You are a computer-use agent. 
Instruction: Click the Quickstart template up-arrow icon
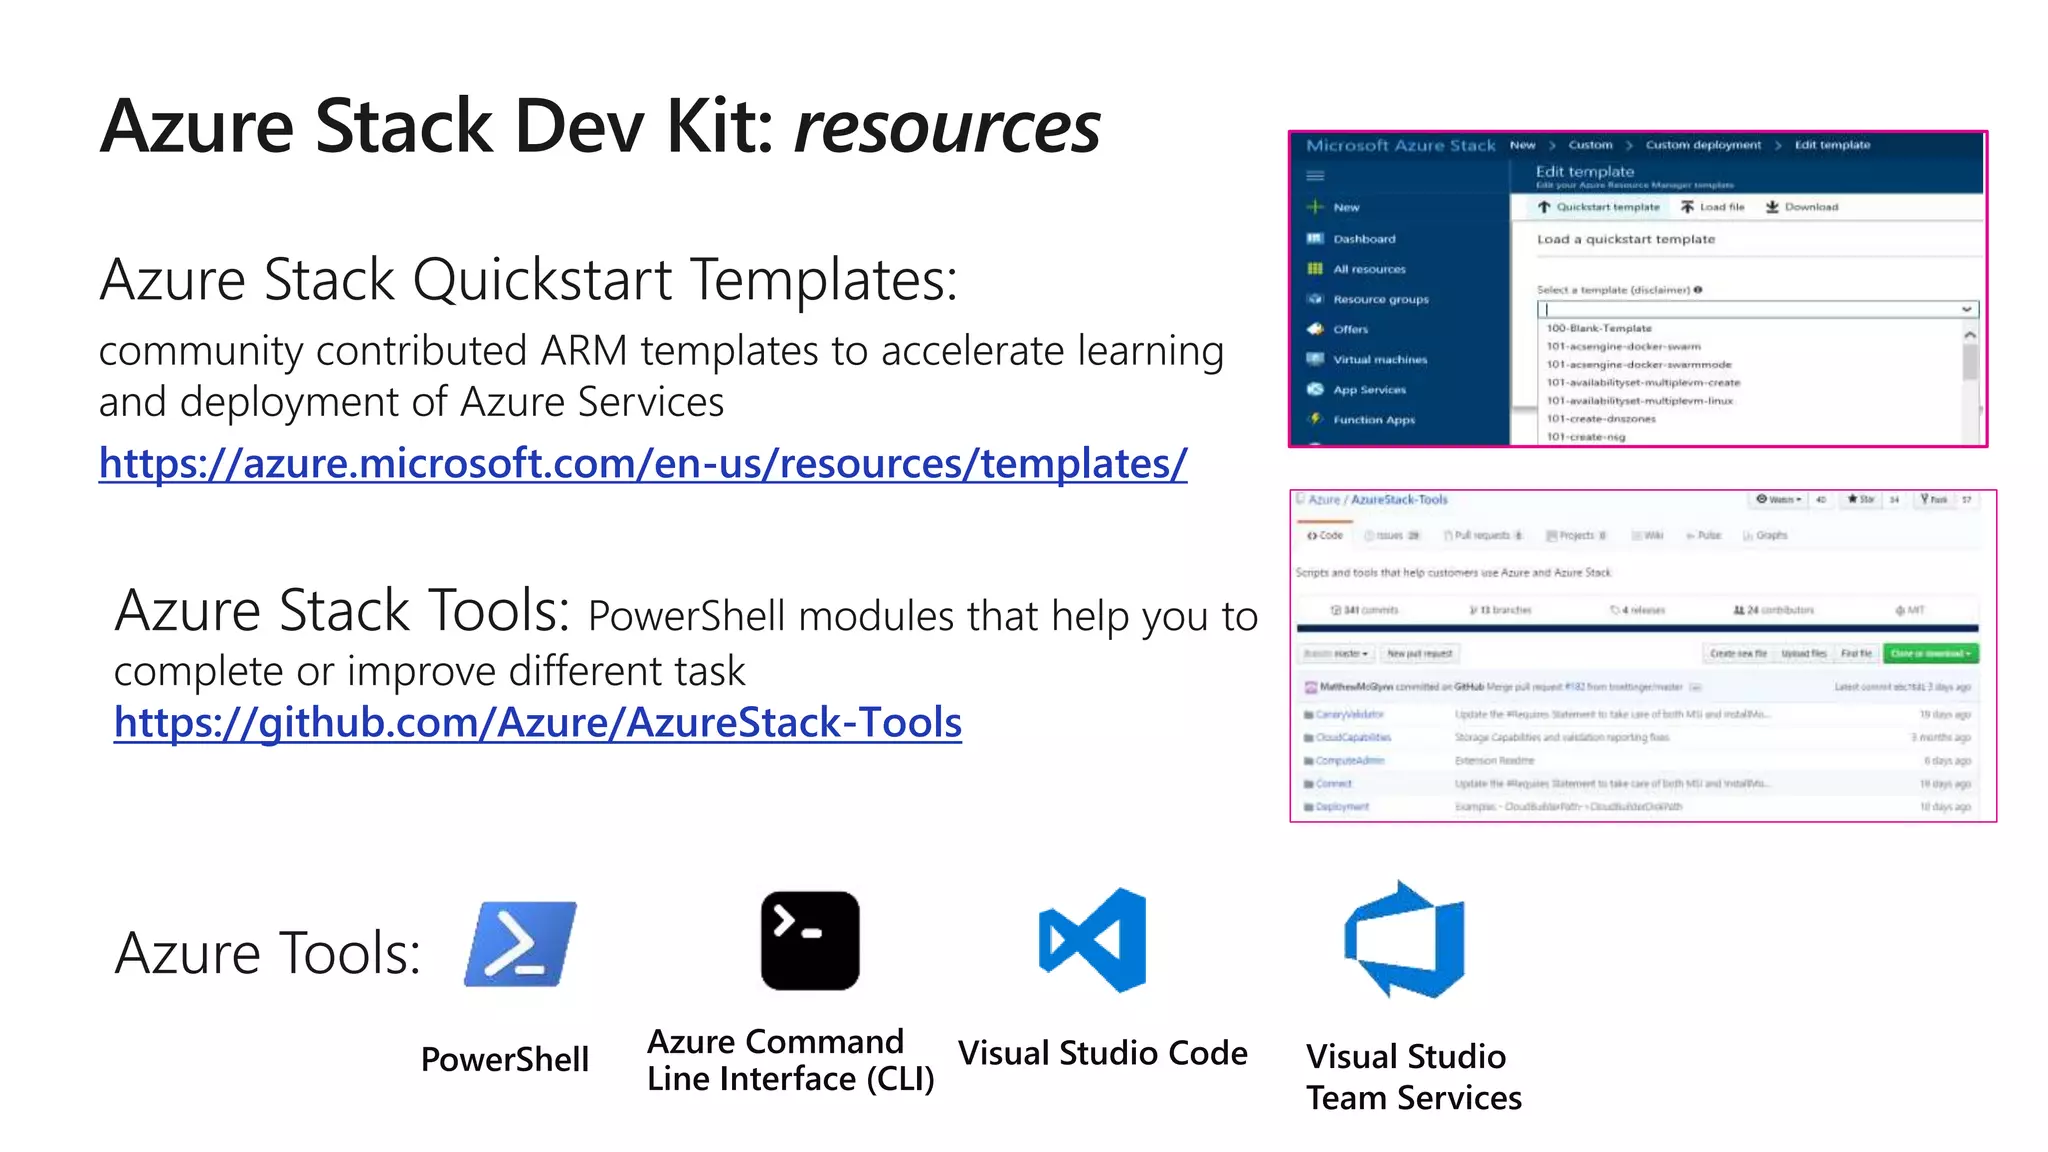click(1544, 207)
